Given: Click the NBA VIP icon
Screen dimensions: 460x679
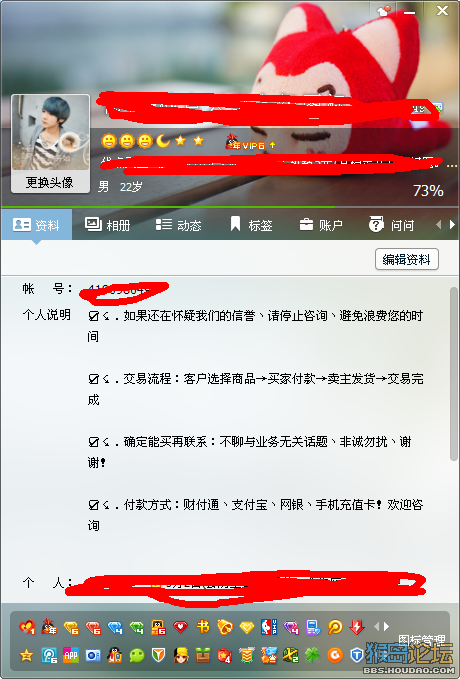Looking at the screenshot, I should (x=269, y=627).
